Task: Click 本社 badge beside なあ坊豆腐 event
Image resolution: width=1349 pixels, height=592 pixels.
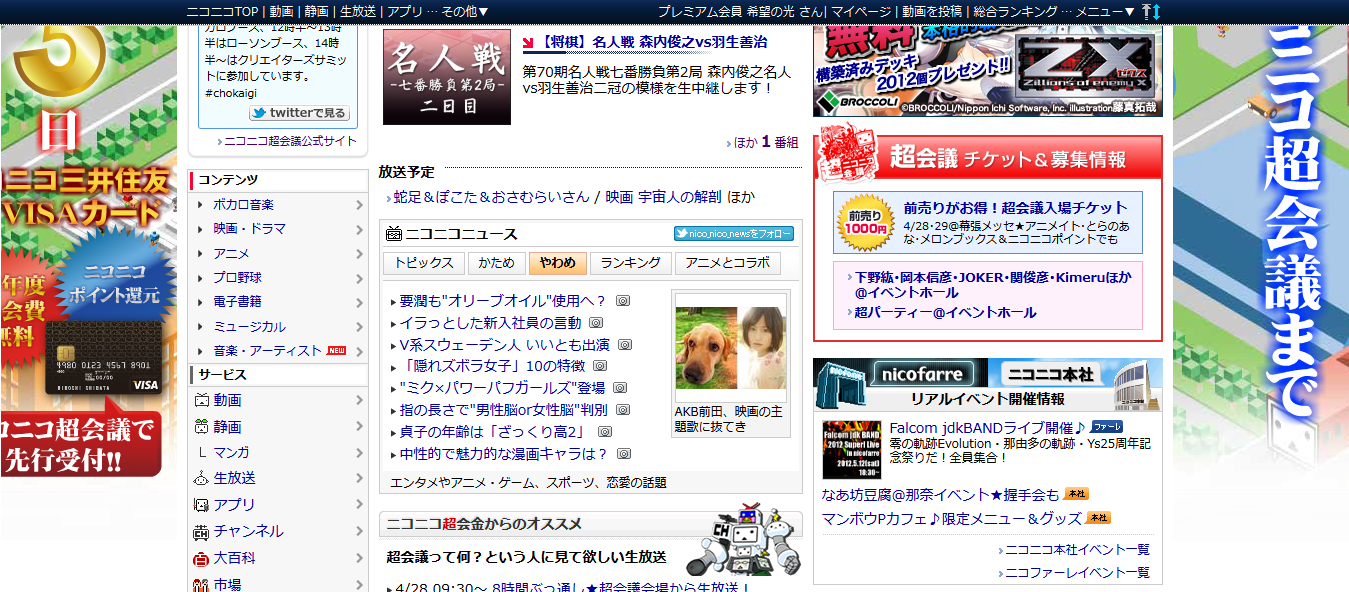Action: point(1076,494)
